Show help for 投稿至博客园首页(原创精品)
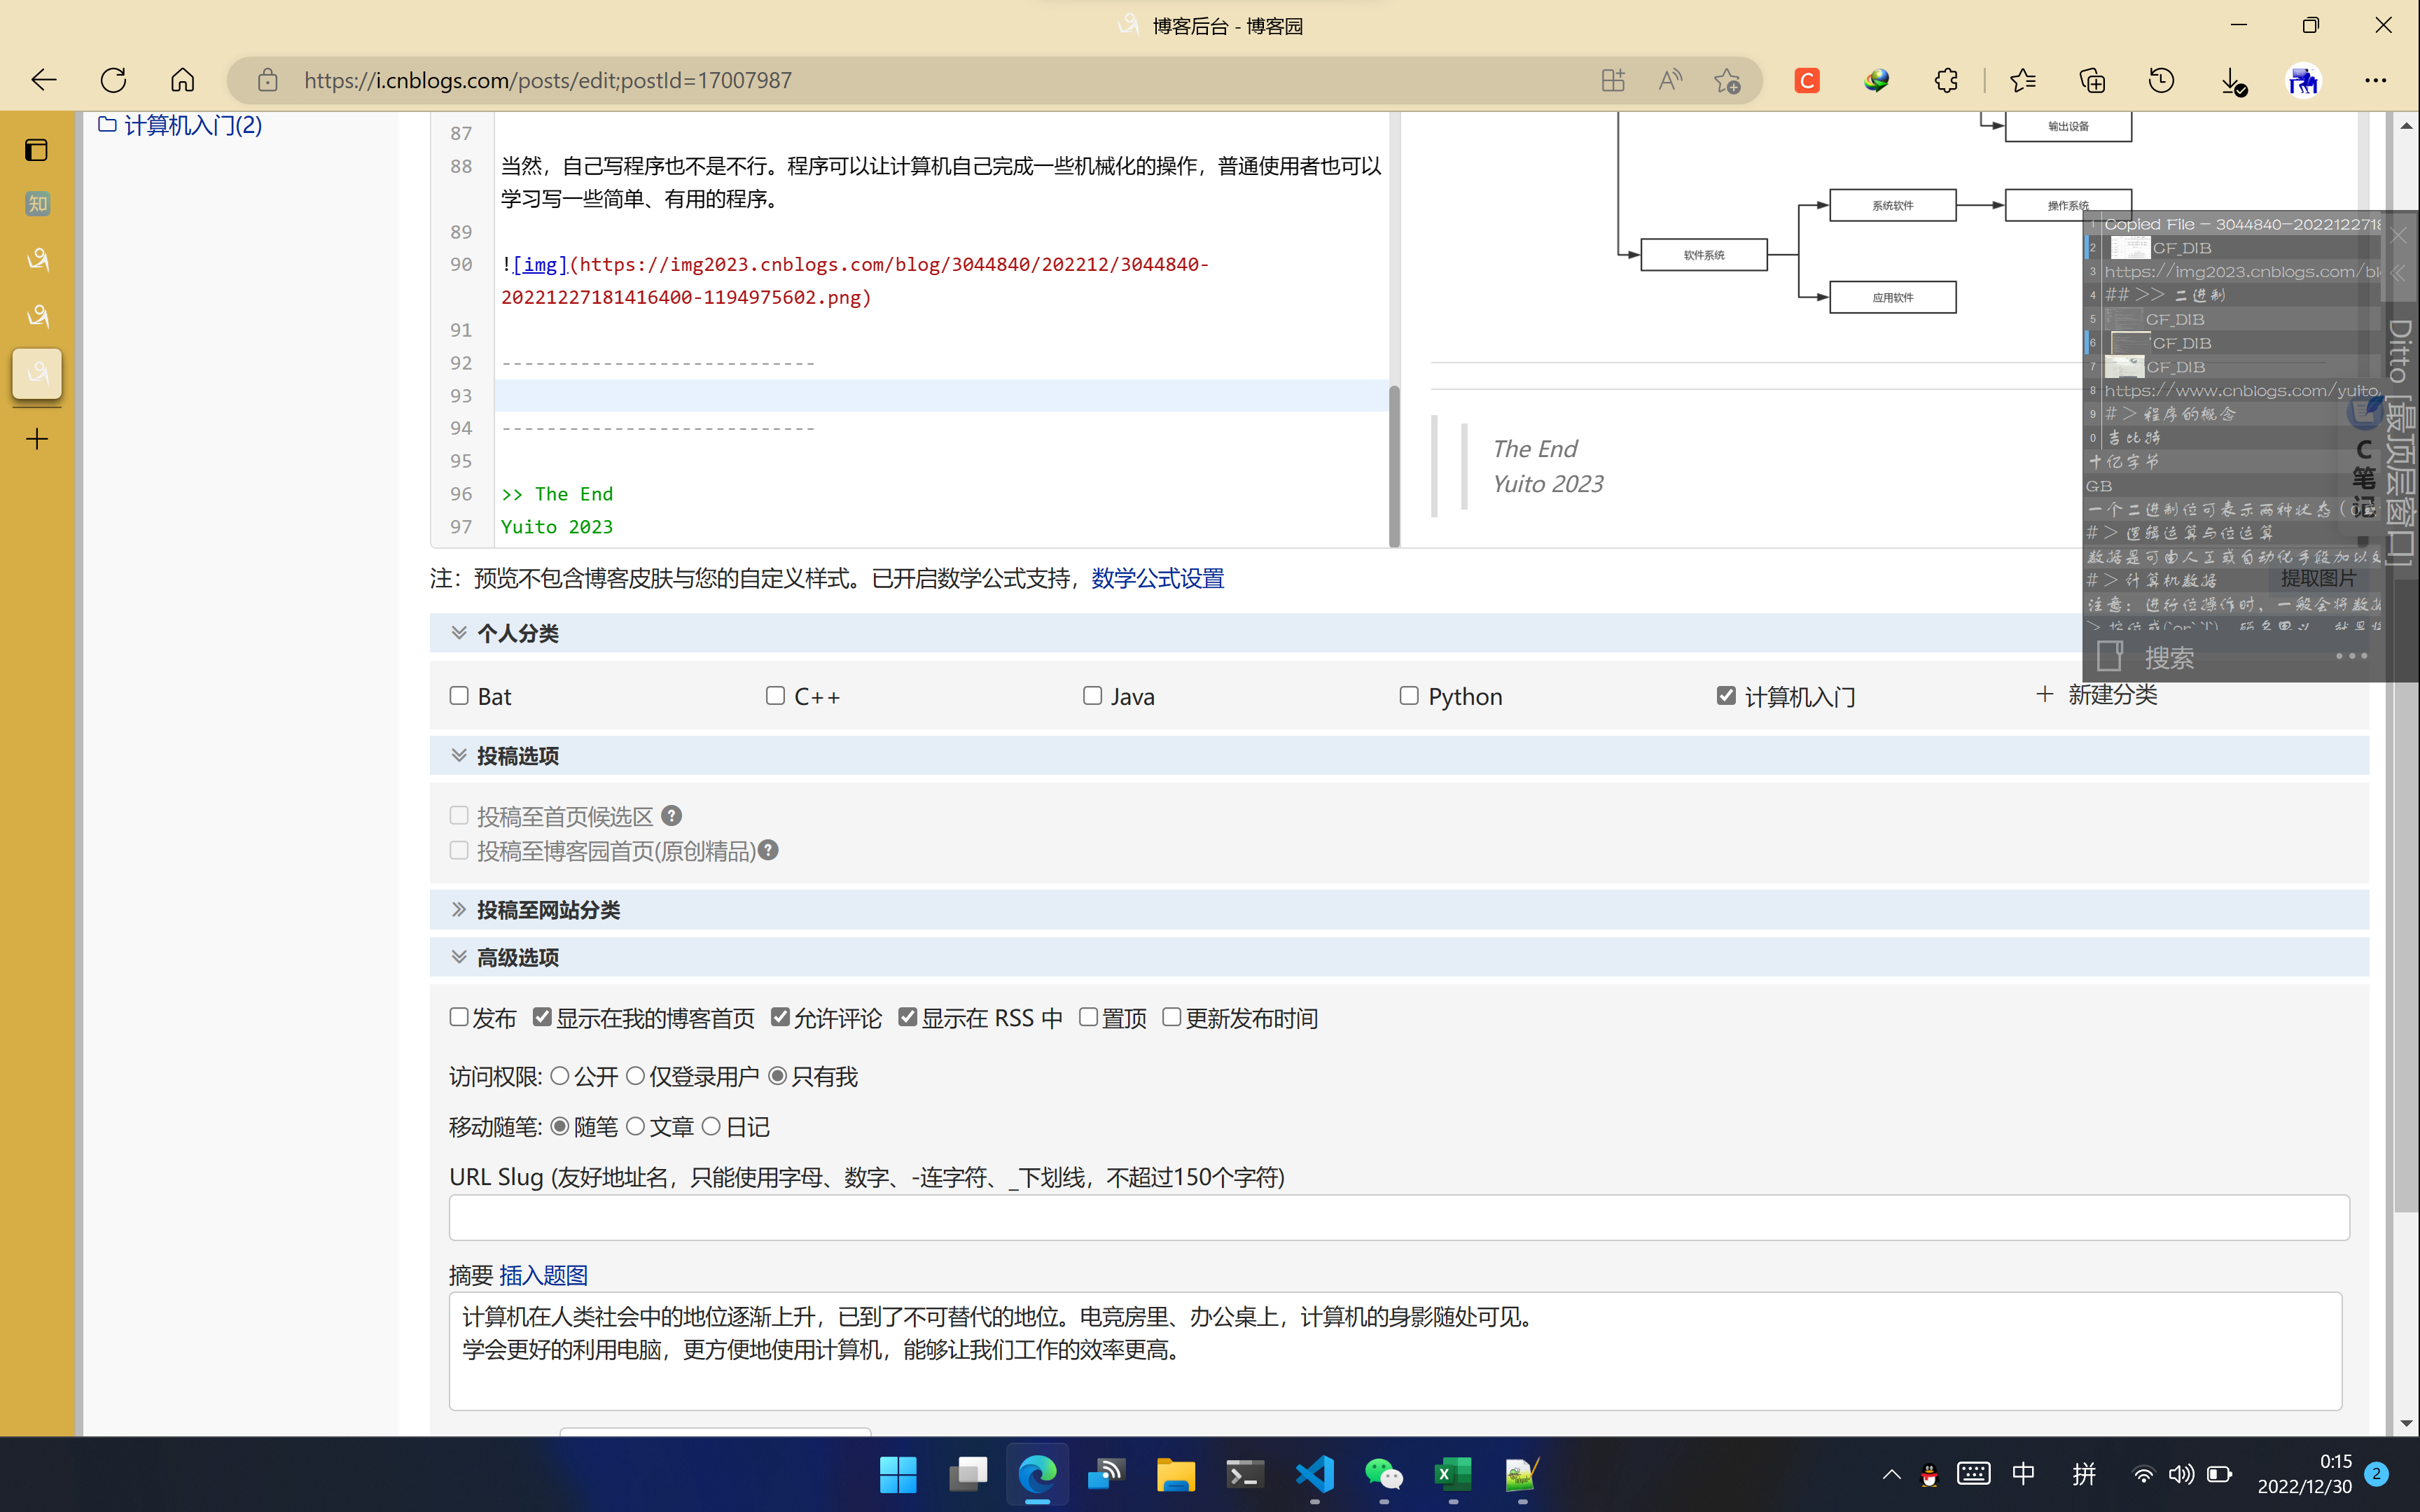2420x1512 pixels. (768, 850)
